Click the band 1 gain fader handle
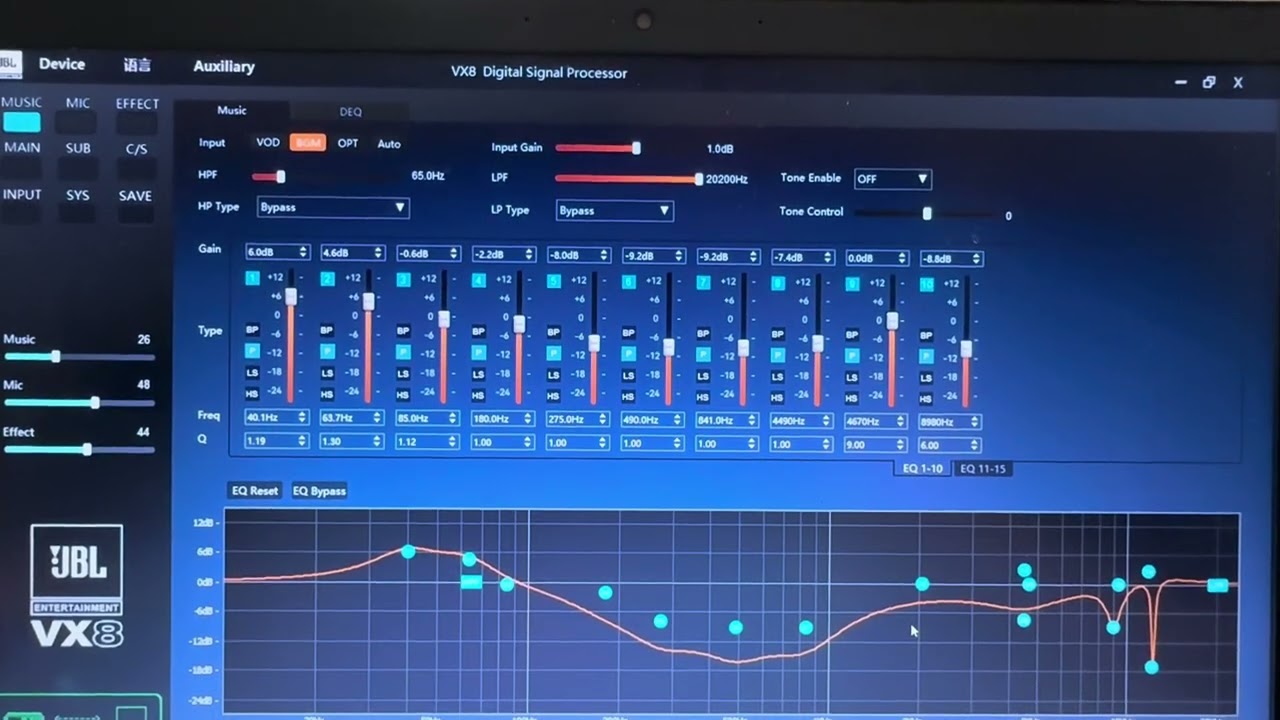 (291, 296)
